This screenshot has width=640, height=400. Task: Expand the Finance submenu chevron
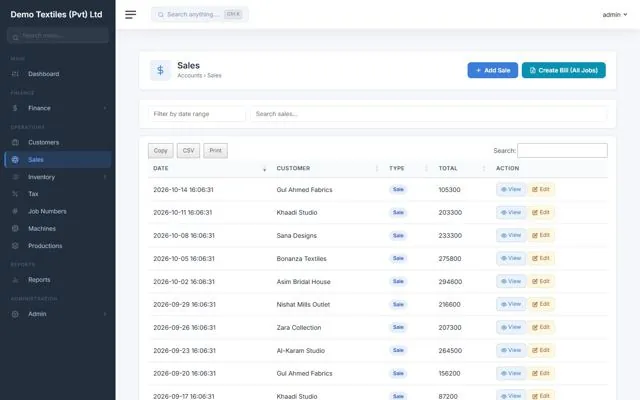105,108
